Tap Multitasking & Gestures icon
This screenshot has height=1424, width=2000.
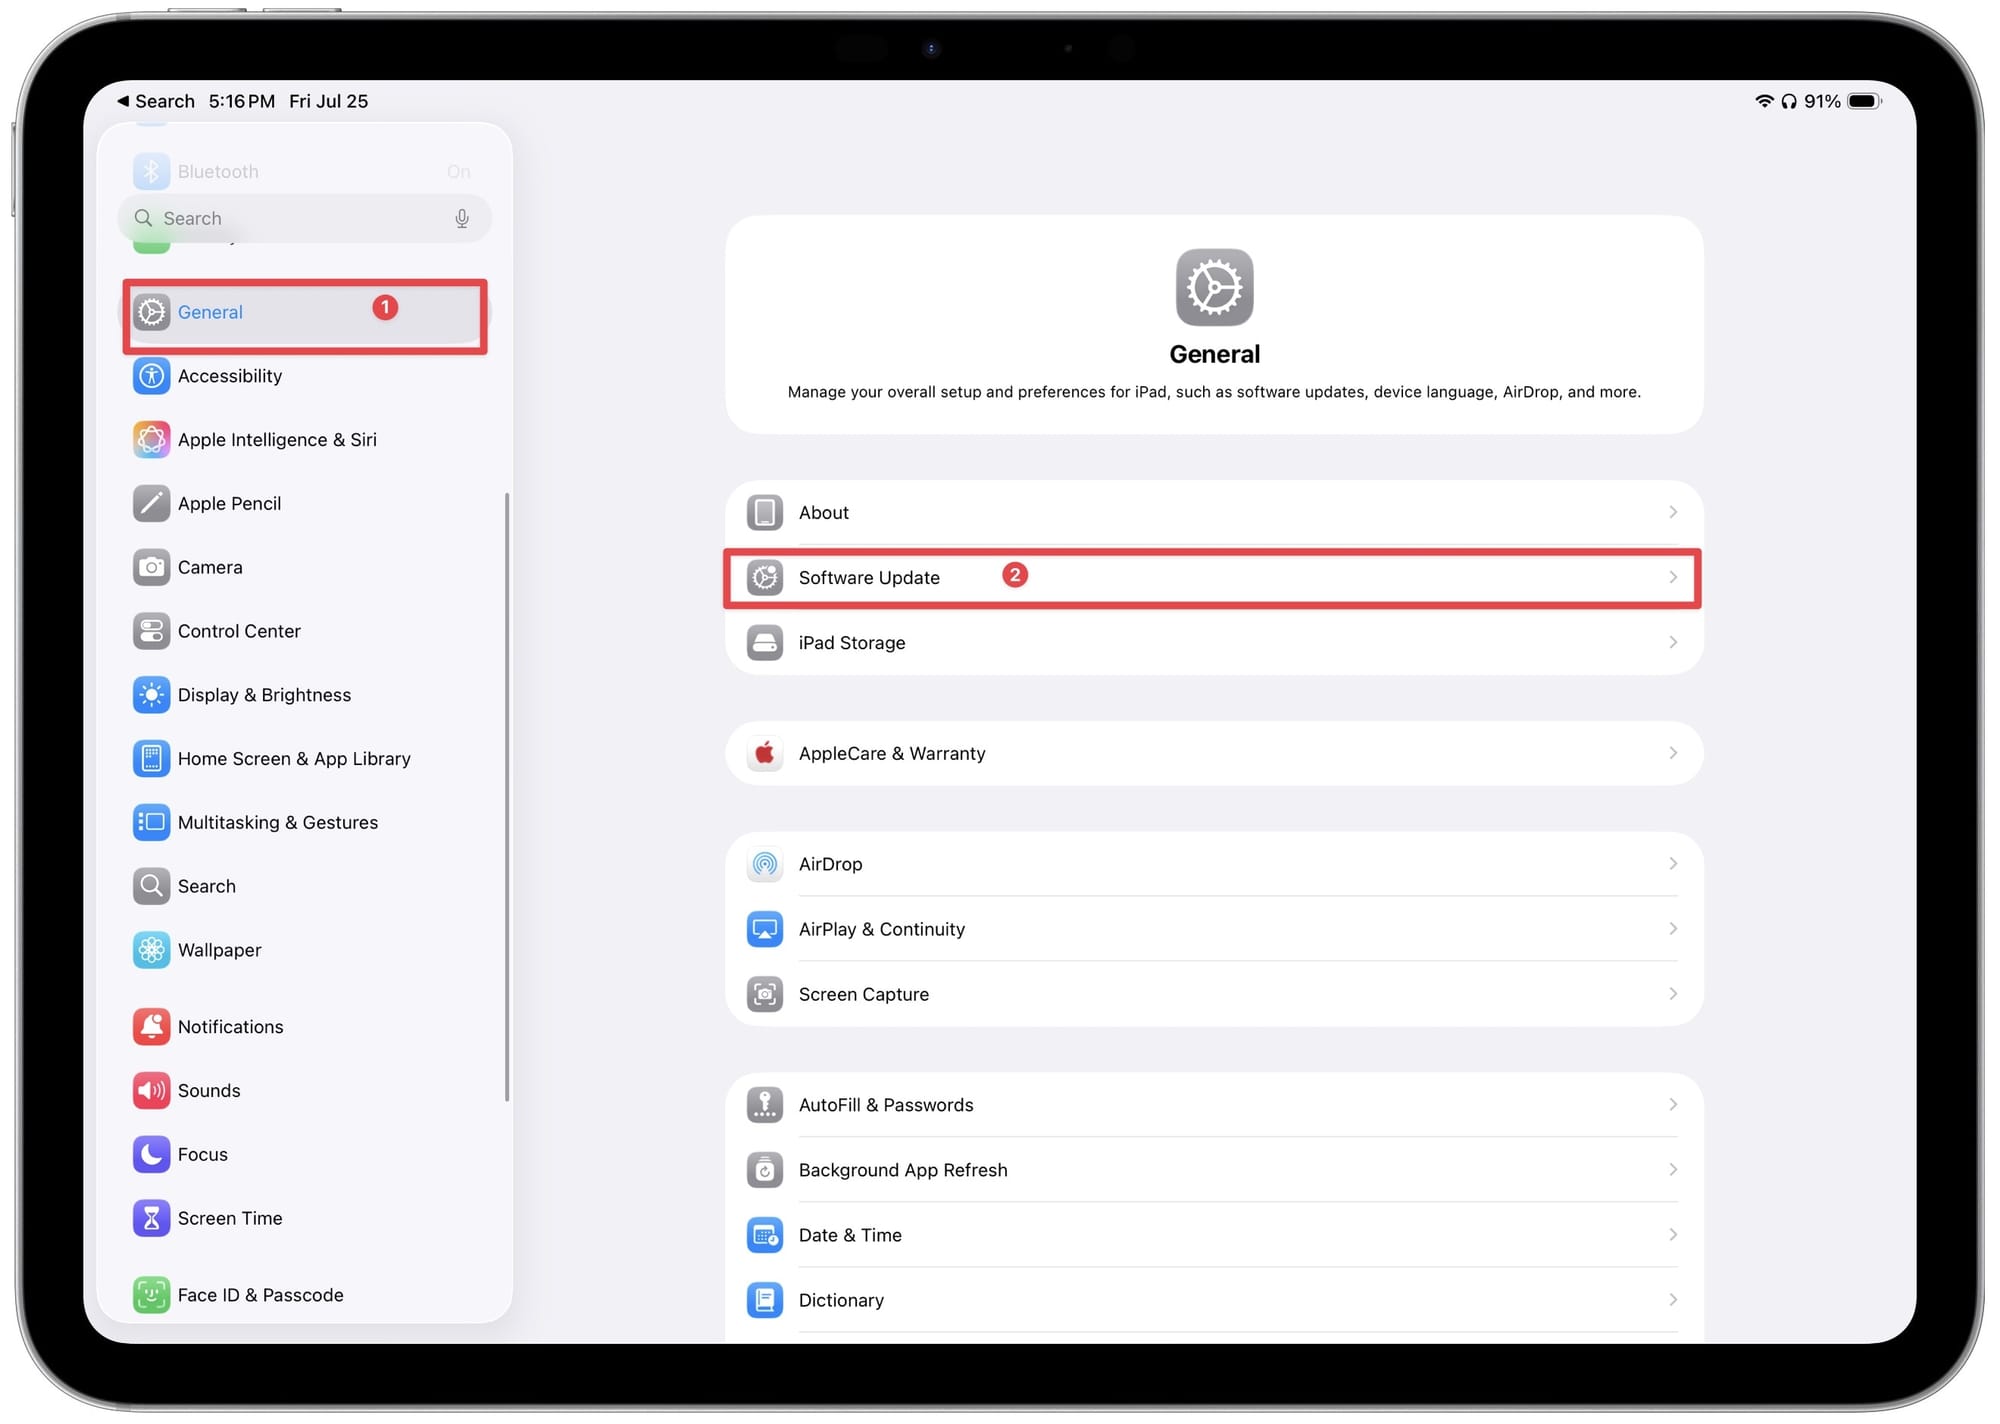click(x=151, y=822)
